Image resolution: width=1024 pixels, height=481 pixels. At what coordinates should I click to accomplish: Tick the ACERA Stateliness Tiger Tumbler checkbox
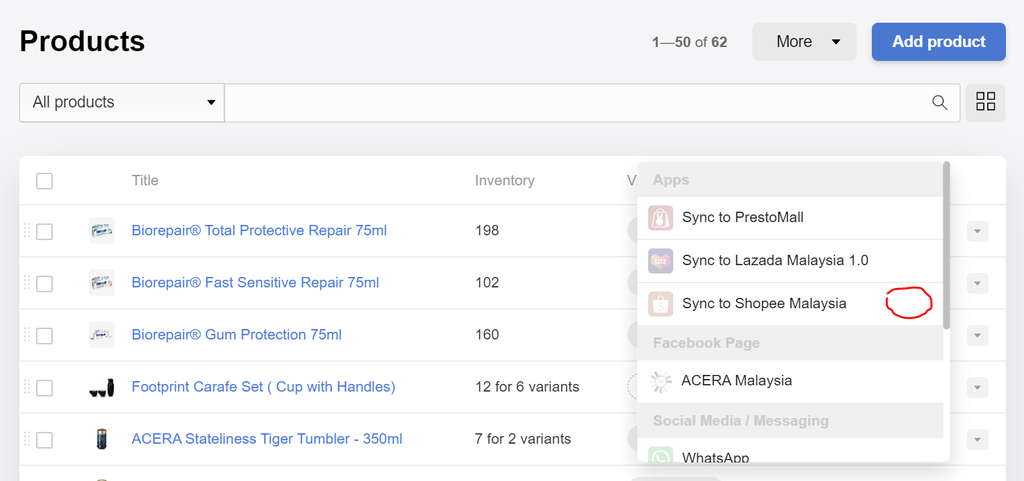pos(44,439)
